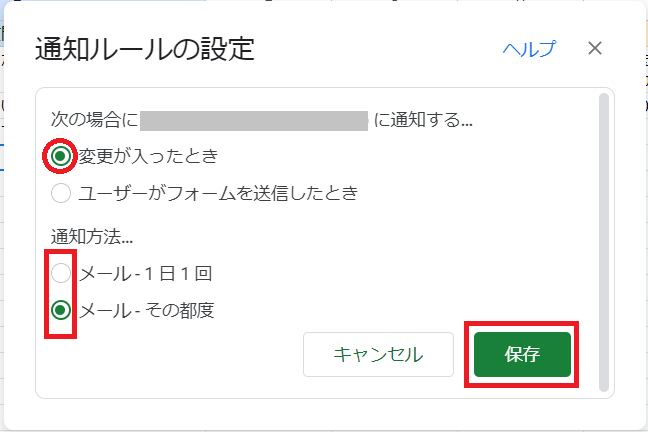Screen dimensions: 648x432
Task: Click the 通知方法... section heading
Action: (x=92, y=237)
